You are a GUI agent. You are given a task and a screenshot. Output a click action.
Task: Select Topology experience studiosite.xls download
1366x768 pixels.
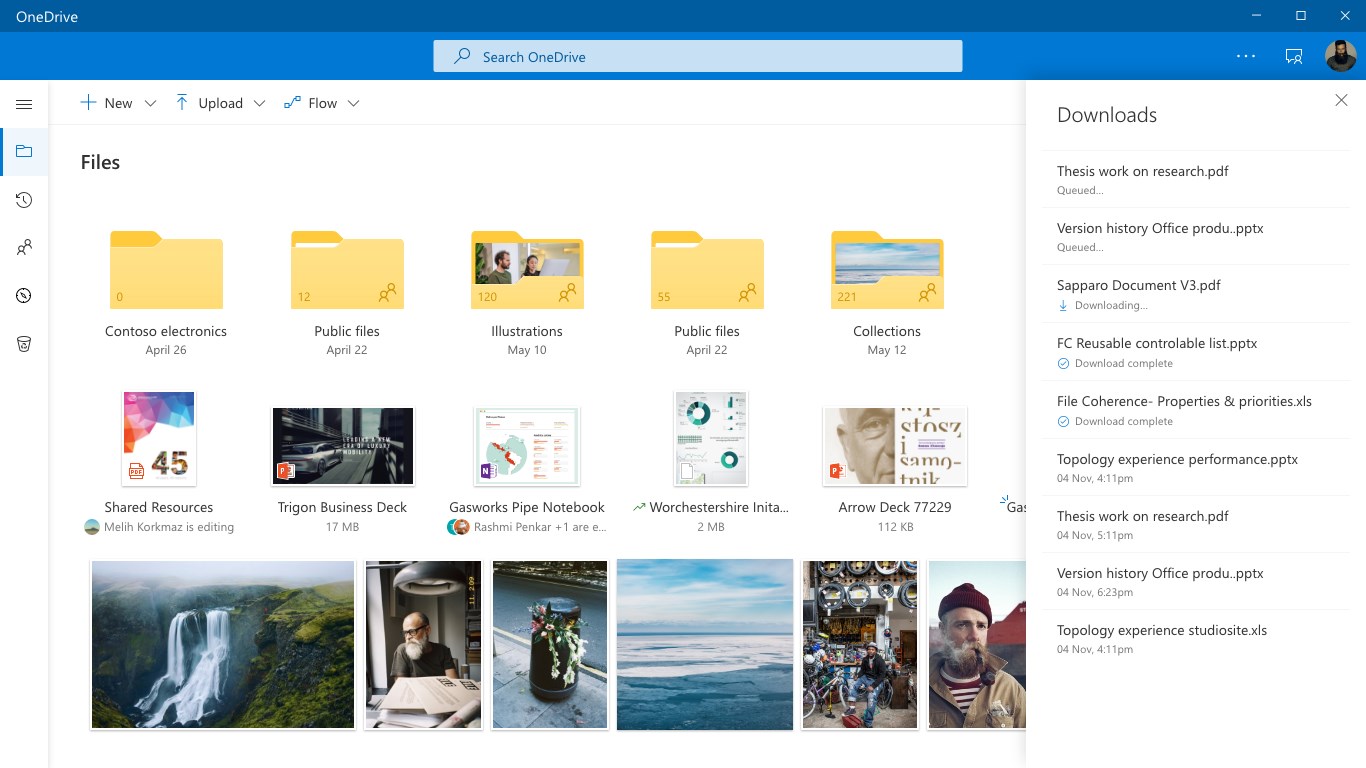coord(1161,630)
